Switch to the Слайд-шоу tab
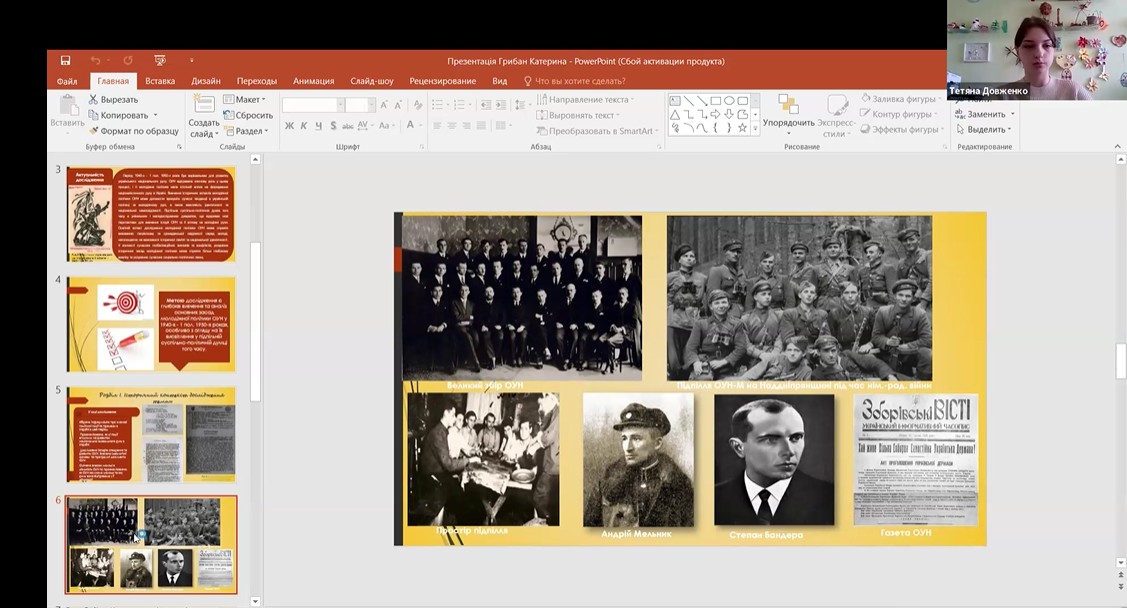This screenshot has height=608, width=1127. (372, 81)
